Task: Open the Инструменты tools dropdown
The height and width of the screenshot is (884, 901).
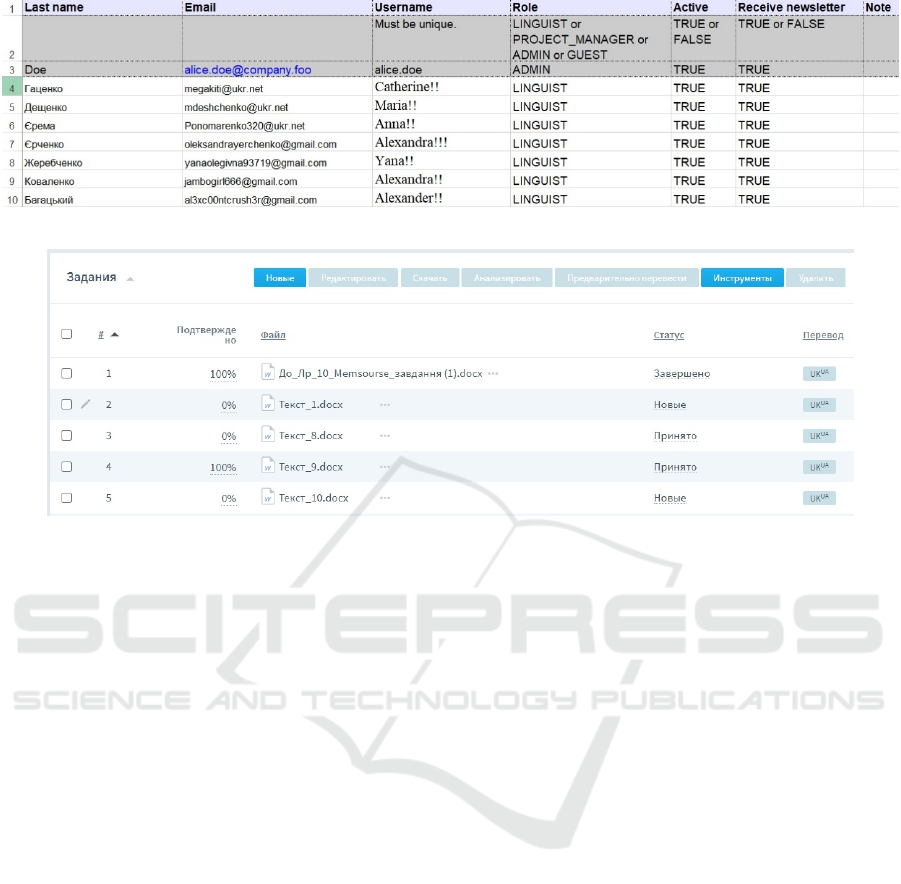Action: tap(741, 278)
